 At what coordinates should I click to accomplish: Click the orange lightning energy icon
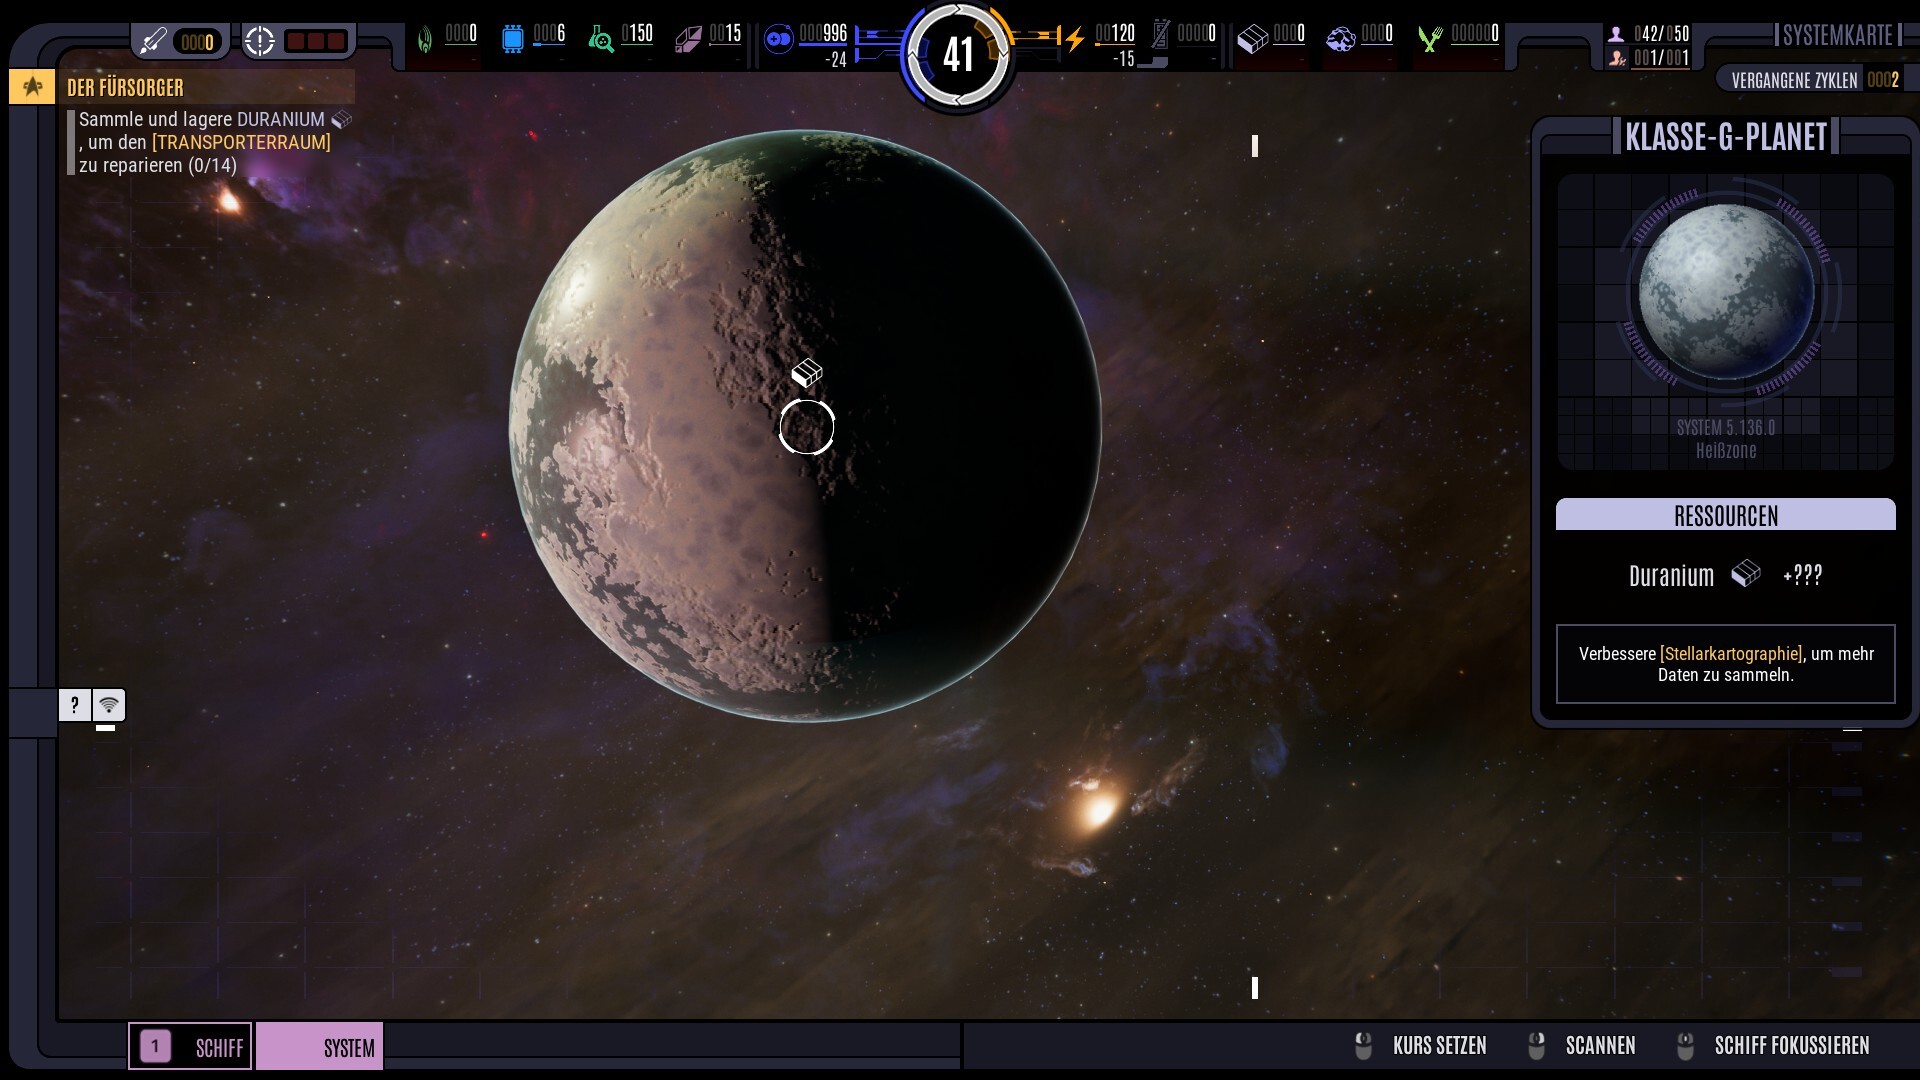tap(1074, 40)
